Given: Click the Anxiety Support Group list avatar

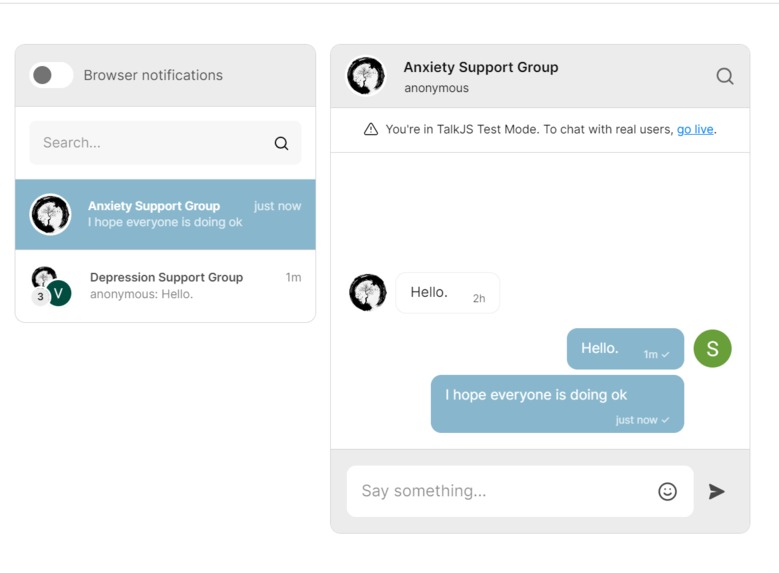Looking at the screenshot, I should click(51, 214).
